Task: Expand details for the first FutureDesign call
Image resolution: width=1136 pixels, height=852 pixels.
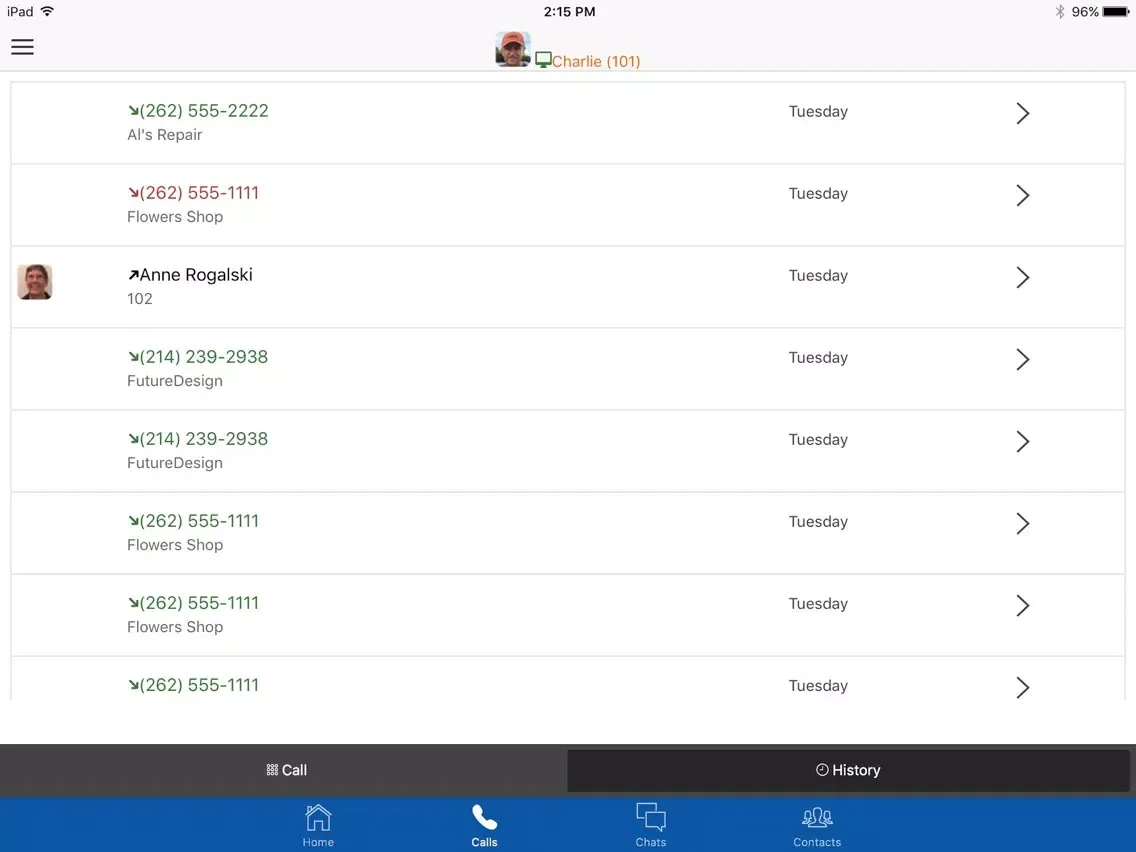Action: pos(1022,359)
